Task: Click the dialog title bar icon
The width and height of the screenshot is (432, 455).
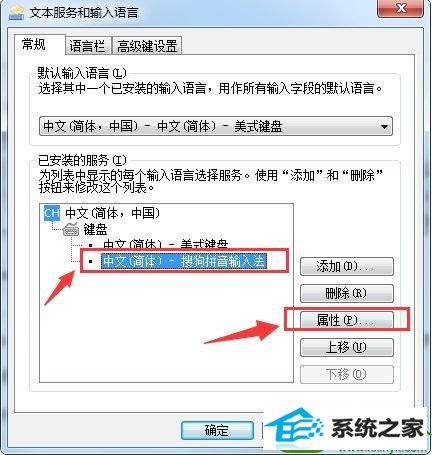Action: pyautogui.click(x=16, y=13)
